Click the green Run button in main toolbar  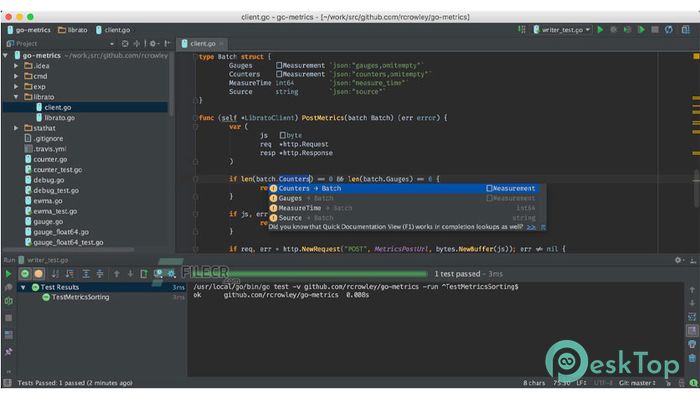click(600, 30)
